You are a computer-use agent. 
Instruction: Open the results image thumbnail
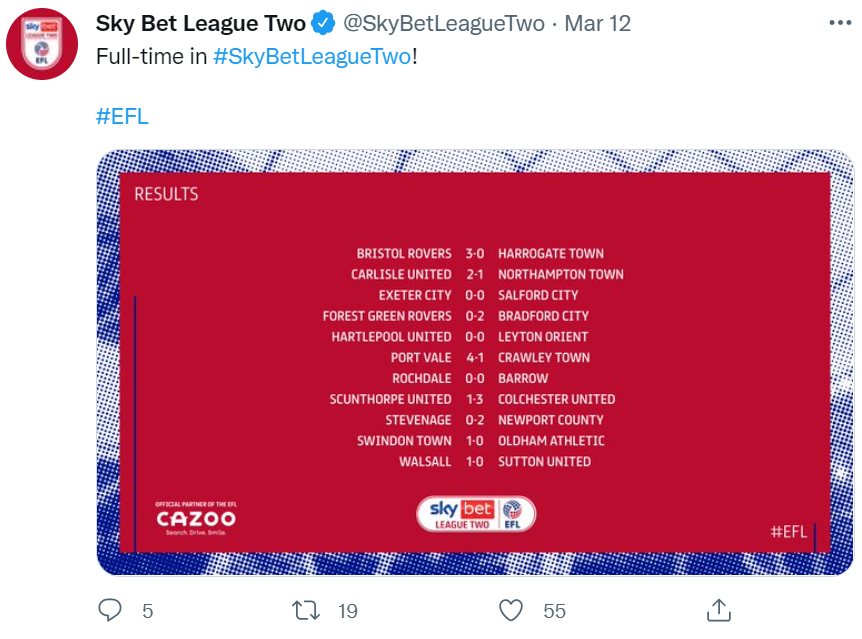pos(475,362)
